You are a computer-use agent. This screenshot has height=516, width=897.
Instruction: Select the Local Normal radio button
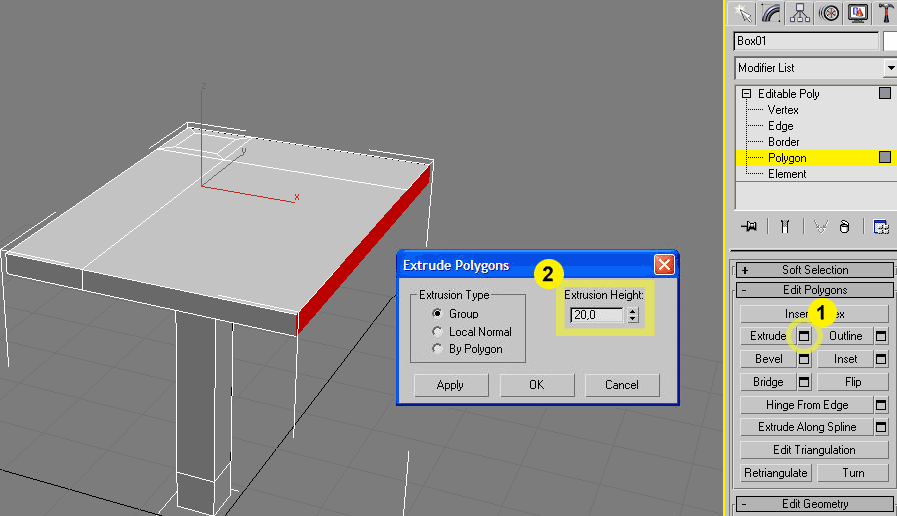(437, 332)
